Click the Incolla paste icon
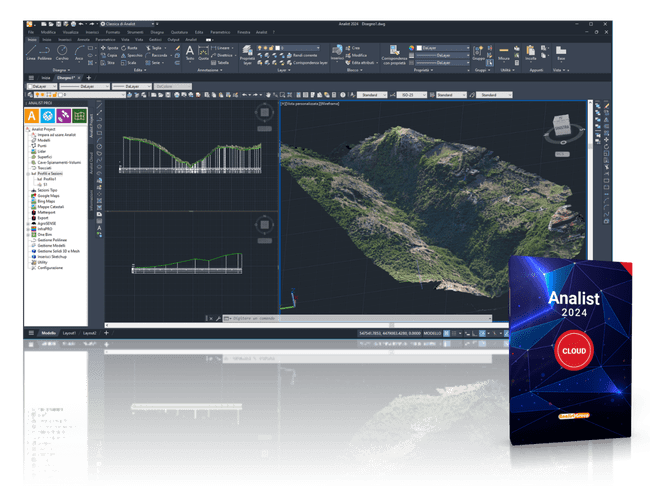Image resolution: width=650 pixels, height=486 pixels. [531, 53]
